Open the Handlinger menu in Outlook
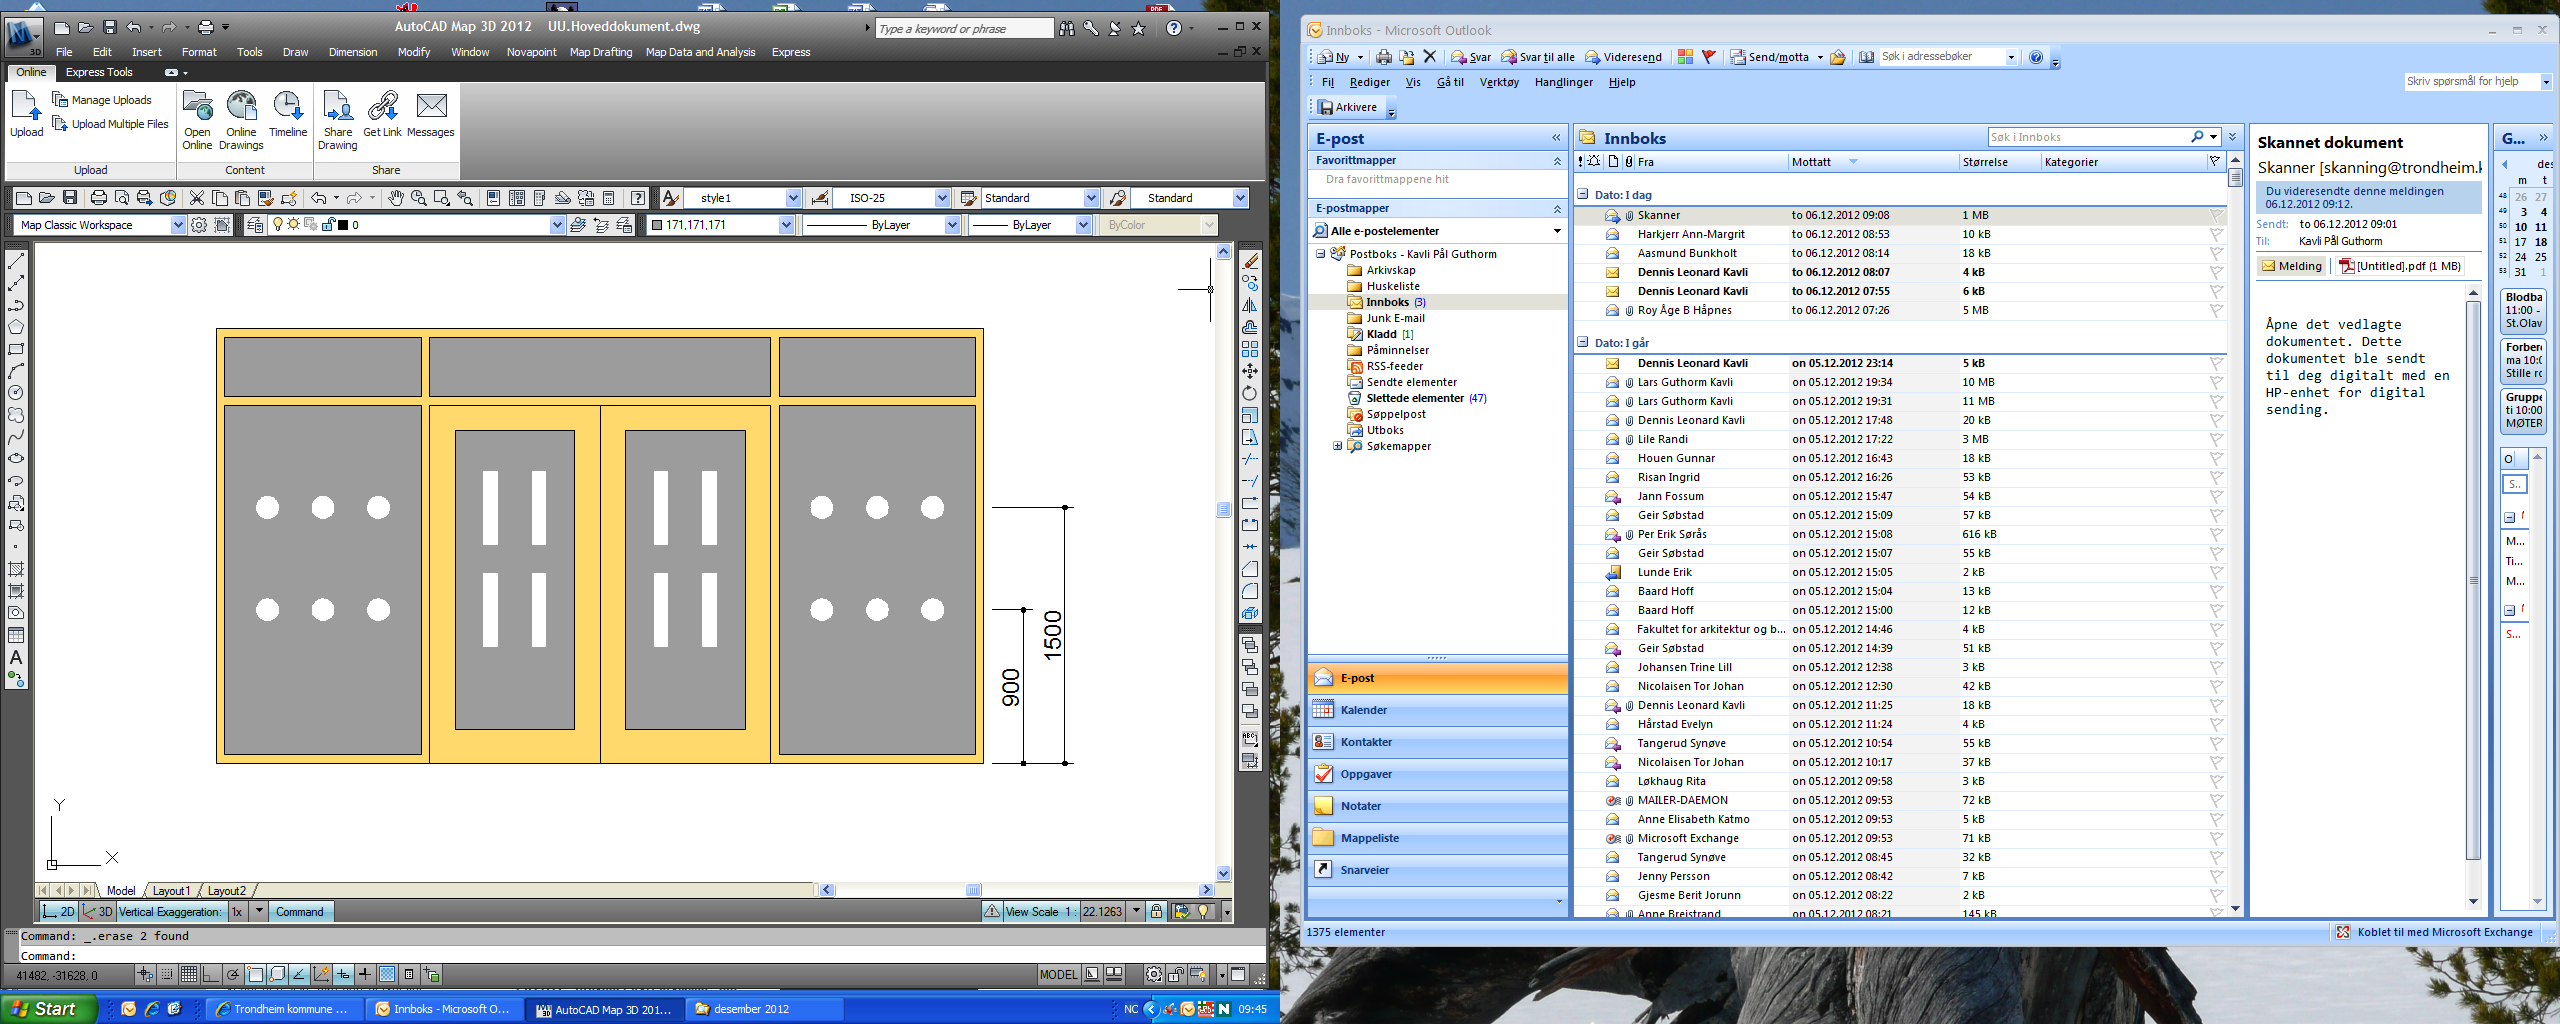 click(x=1563, y=82)
